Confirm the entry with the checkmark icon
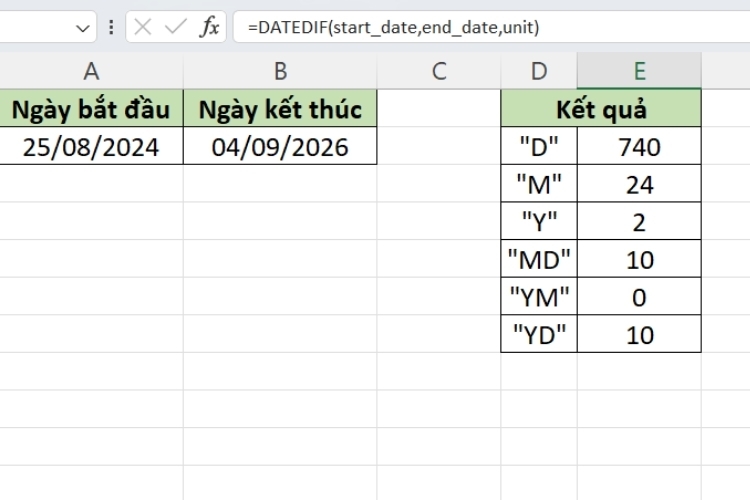Viewport: 750px width, 500px height. [x=176, y=27]
